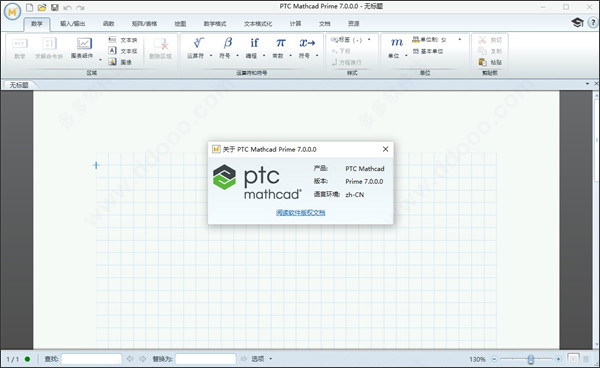Switch to the 绘图 ribbon tab
The height and width of the screenshot is (368, 600).
pos(180,24)
